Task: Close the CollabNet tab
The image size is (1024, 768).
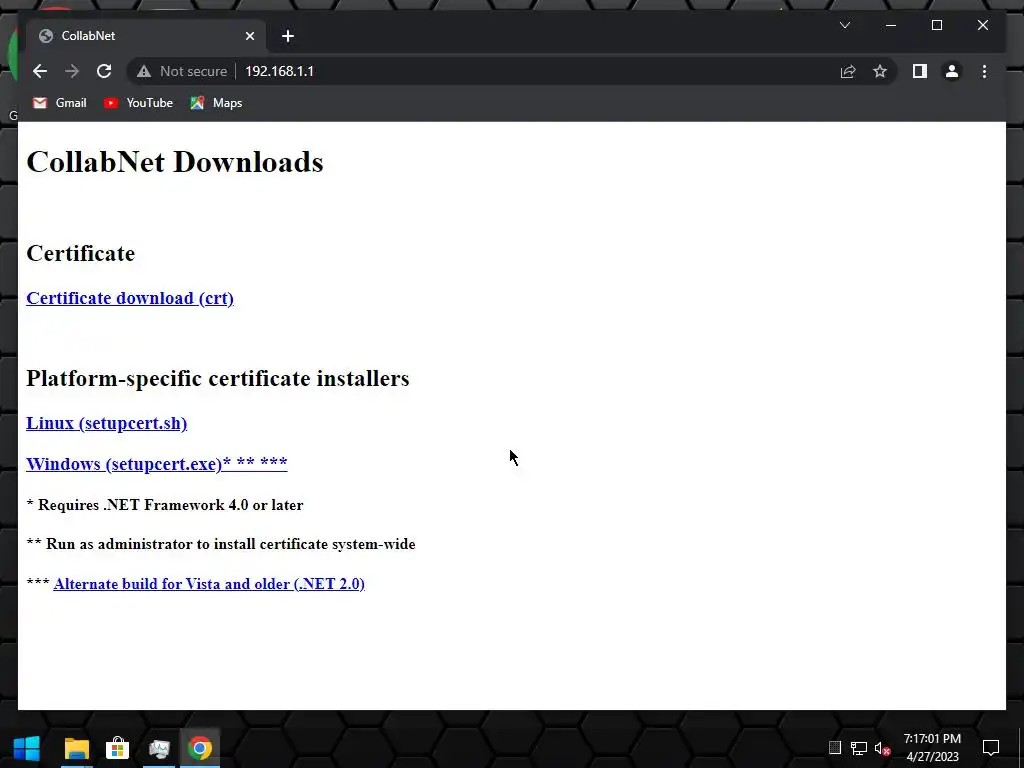Action: [249, 36]
